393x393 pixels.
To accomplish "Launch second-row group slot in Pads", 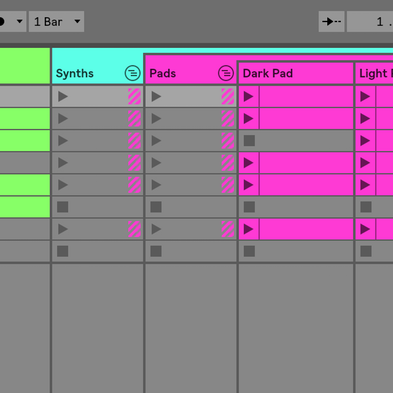I will click(x=156, y=119).
